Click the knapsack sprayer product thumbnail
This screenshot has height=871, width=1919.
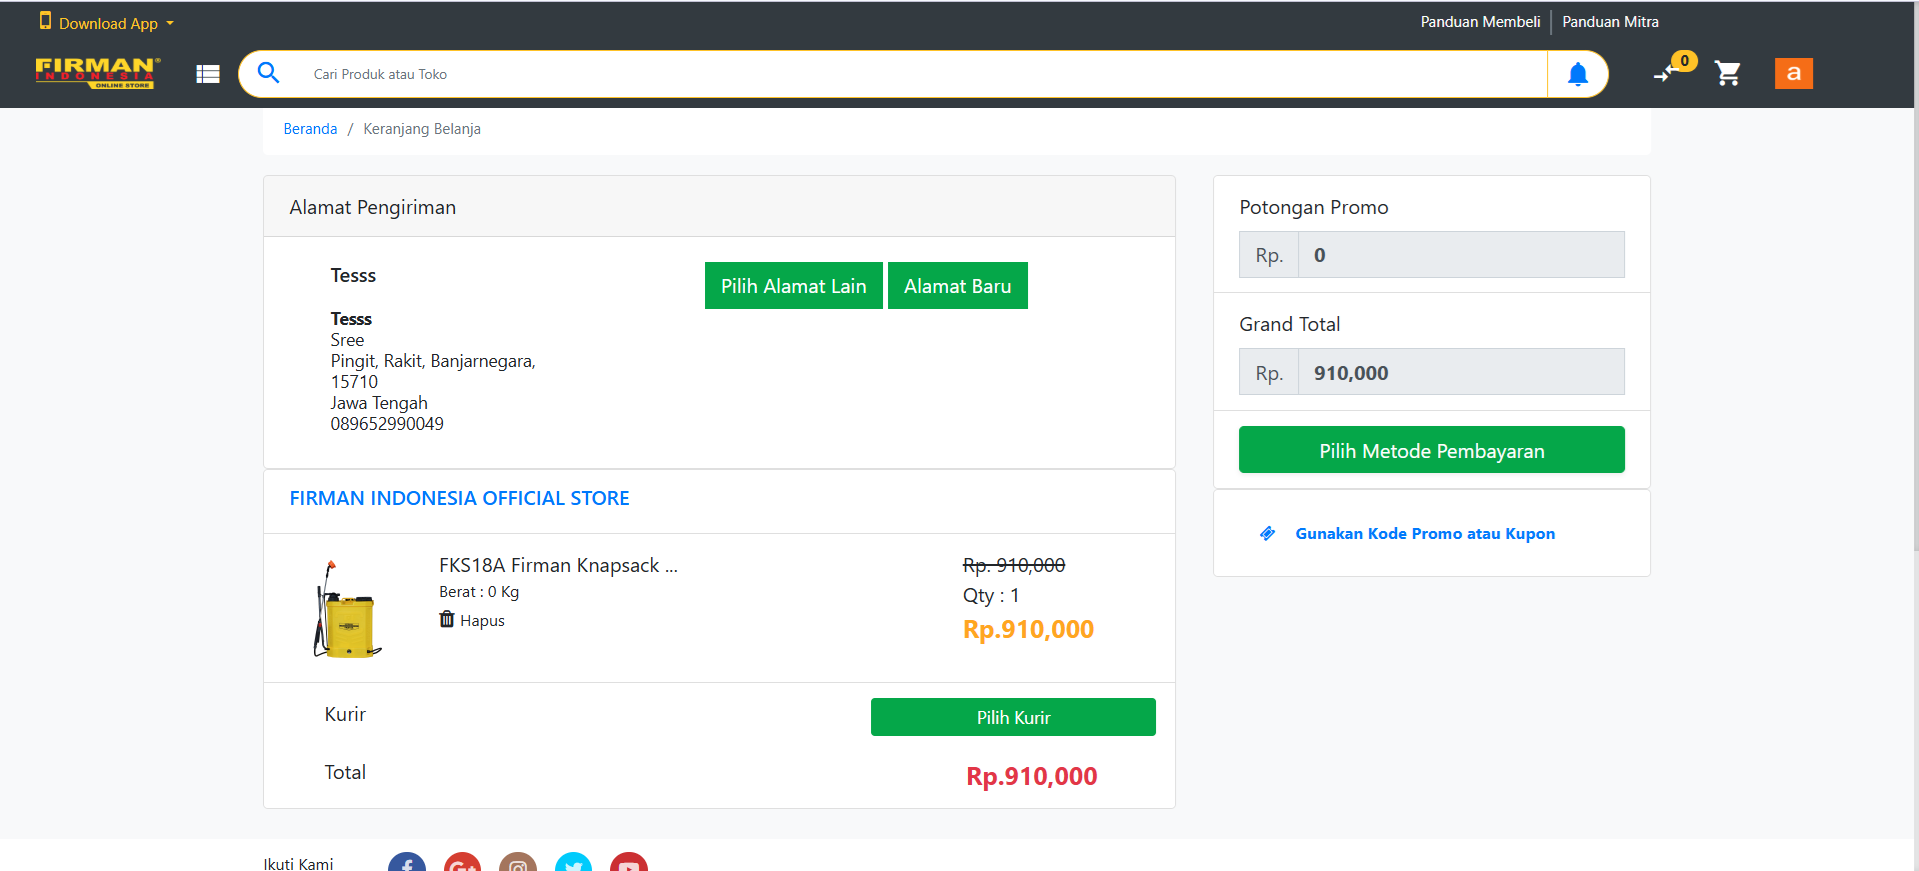[x=347, y=609]
